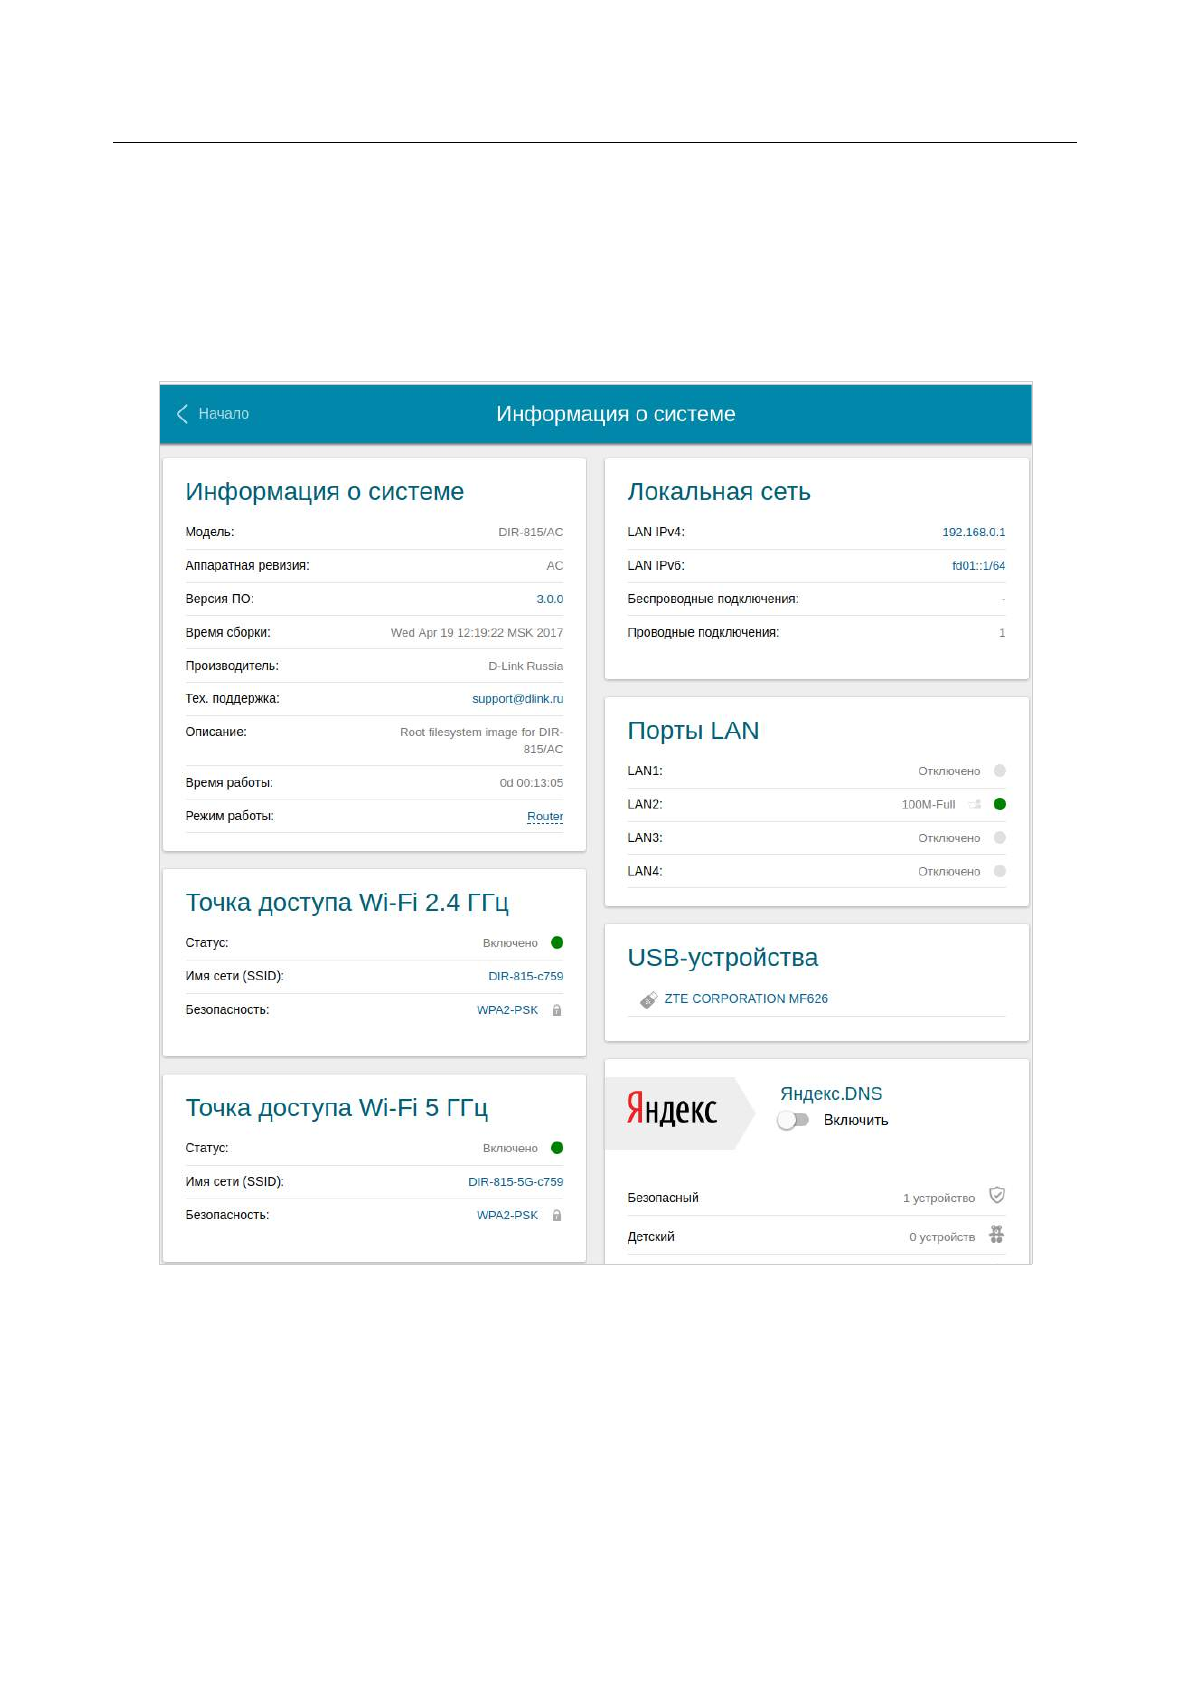Select the DIR-815-c759 network name
The width and height of the screenshot is (1190, 1684).
pyautogui.click(x=525, y=976)
